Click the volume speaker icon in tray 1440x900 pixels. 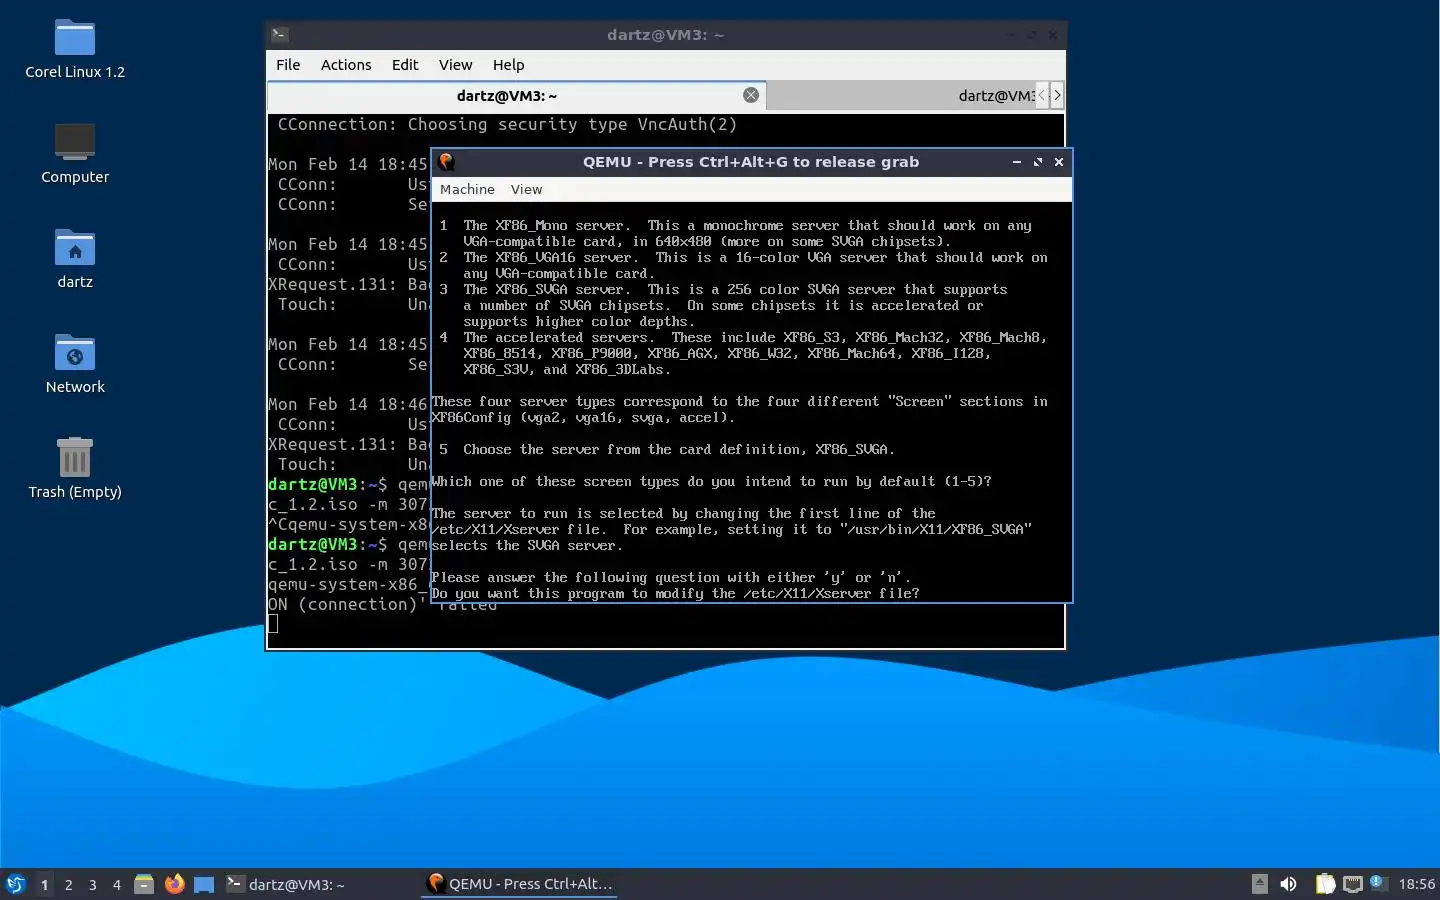coord(1289,884)
